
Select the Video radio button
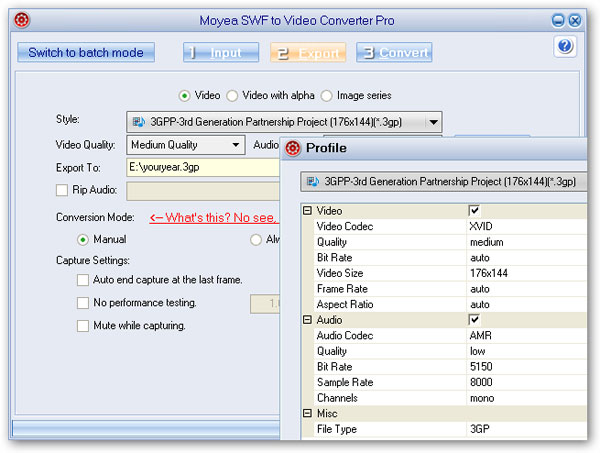pyautogui.click(x=184, y=96)
